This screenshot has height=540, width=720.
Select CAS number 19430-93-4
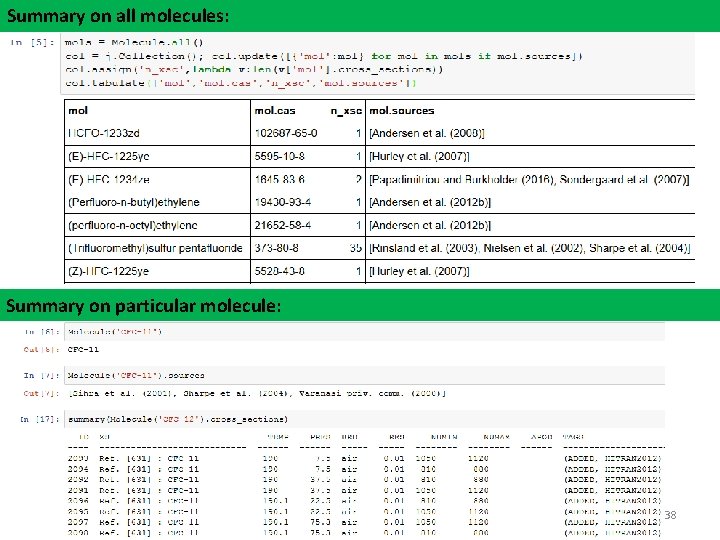tap(282, 202)
